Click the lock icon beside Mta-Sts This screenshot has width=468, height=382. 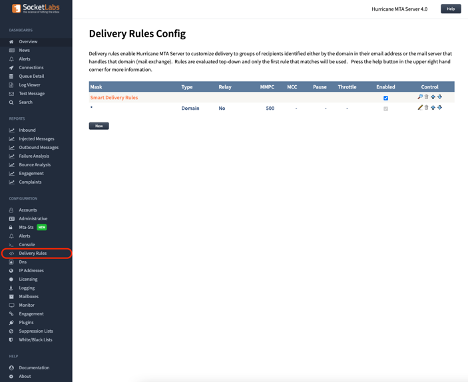(x=11, y=227)
